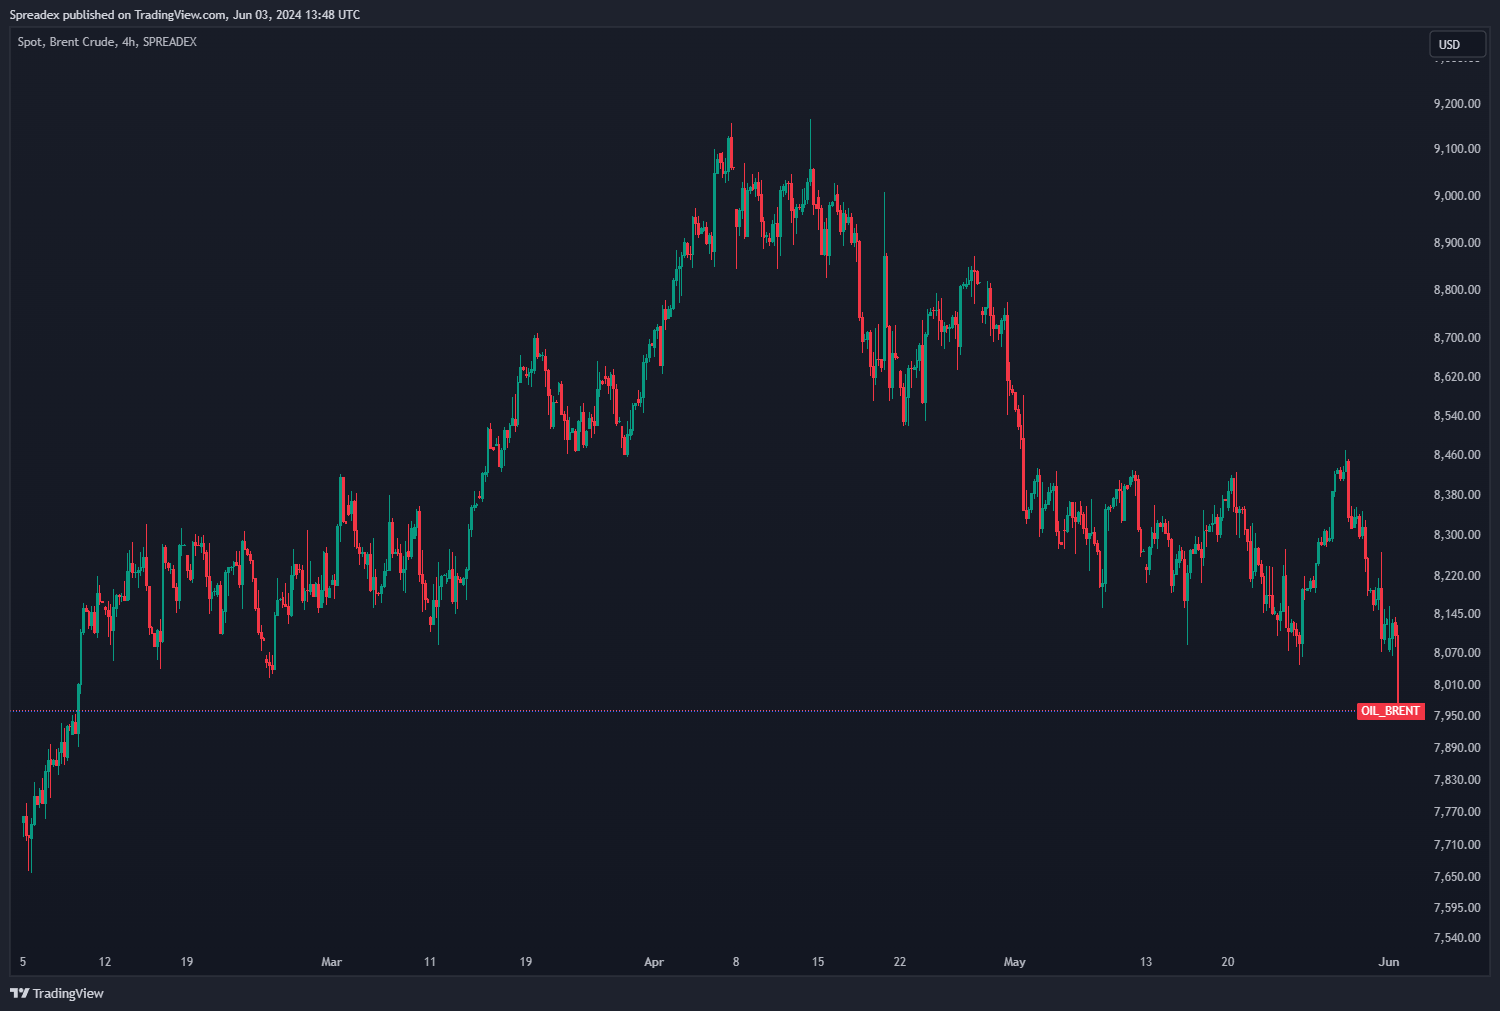Image resolution: width=1500 pixels, height=1011 pixels.
Task: Select the 8,070.00 price axis label
Action: click(1457, 653)
